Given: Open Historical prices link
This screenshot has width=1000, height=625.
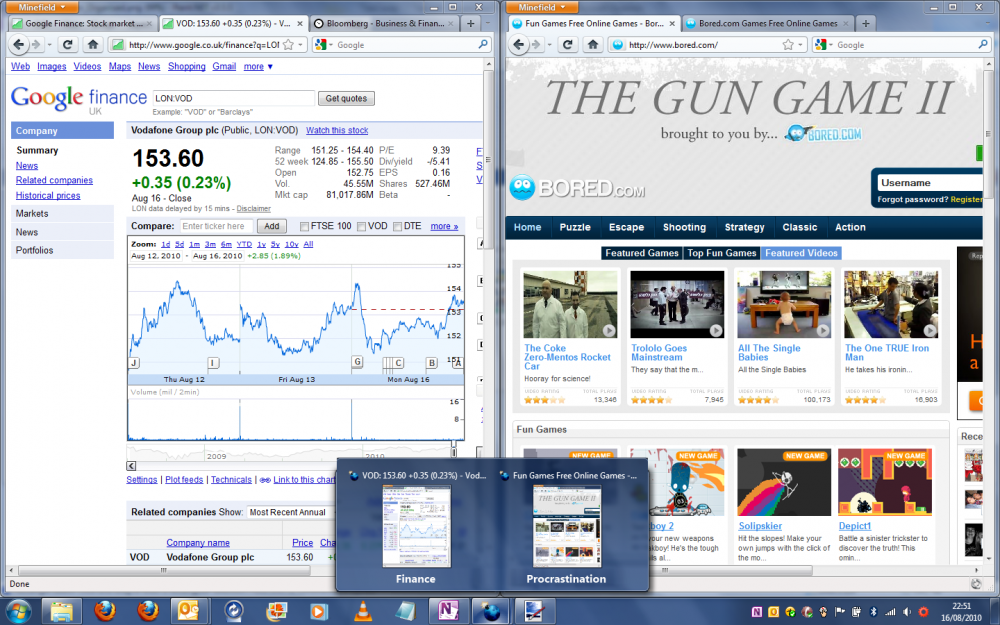Looking at the screenshot, I should (48, 196).
